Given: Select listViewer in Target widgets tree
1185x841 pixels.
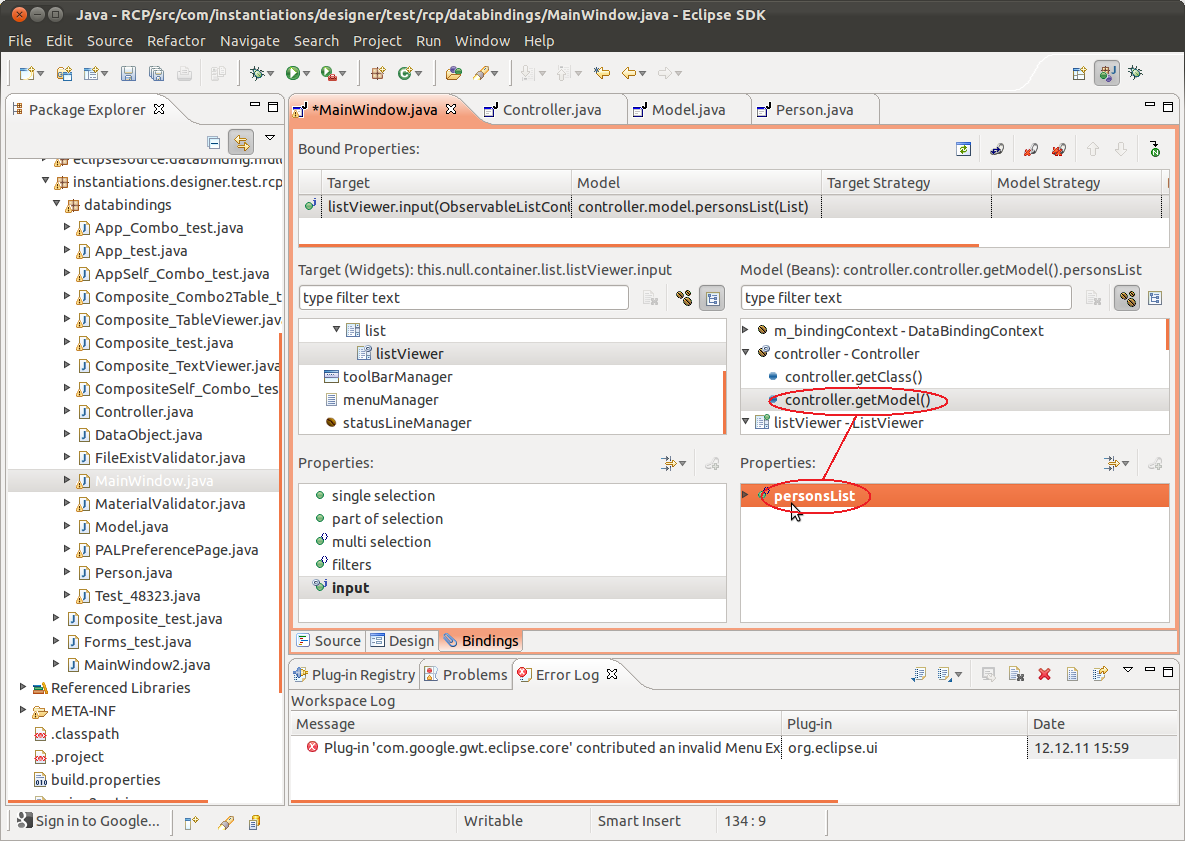Looking at the screenshot, I should [x=410, y=354].
